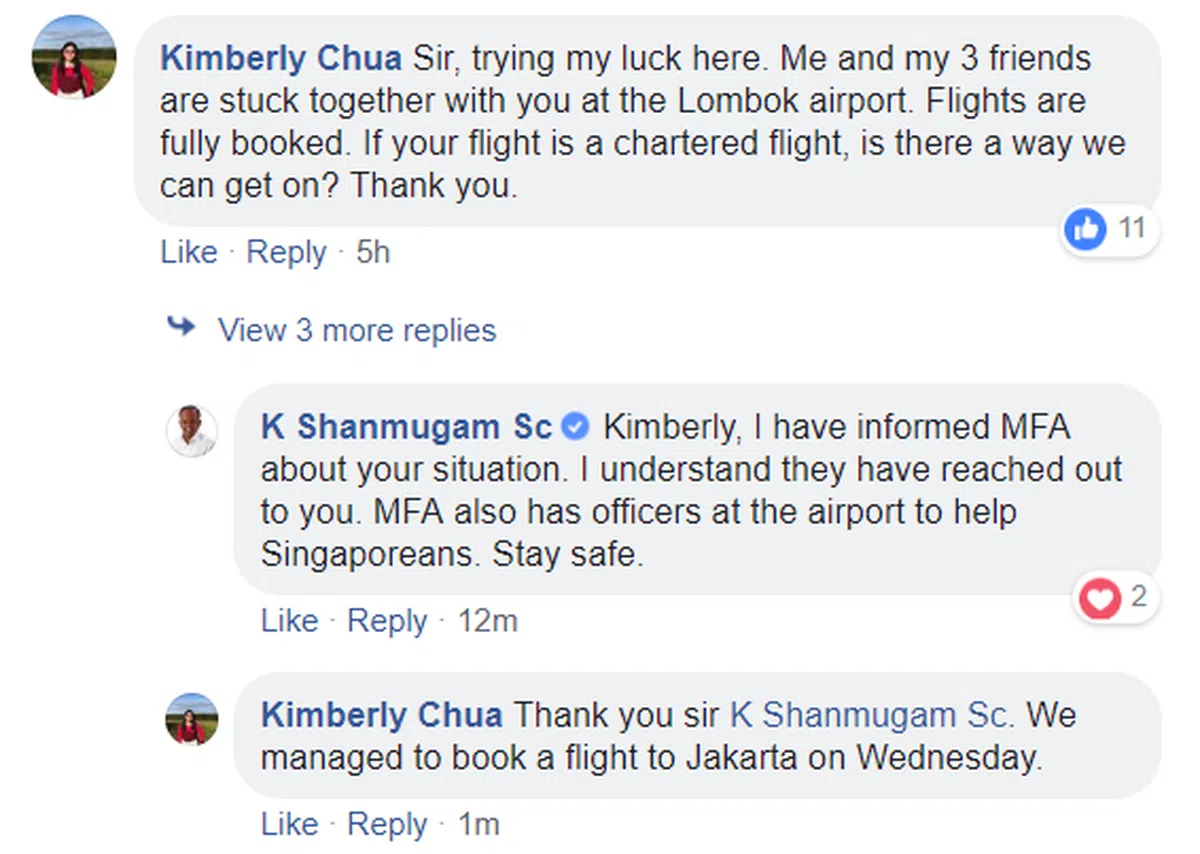Open K Shanmugam Sc author name link

pos(406,428)
